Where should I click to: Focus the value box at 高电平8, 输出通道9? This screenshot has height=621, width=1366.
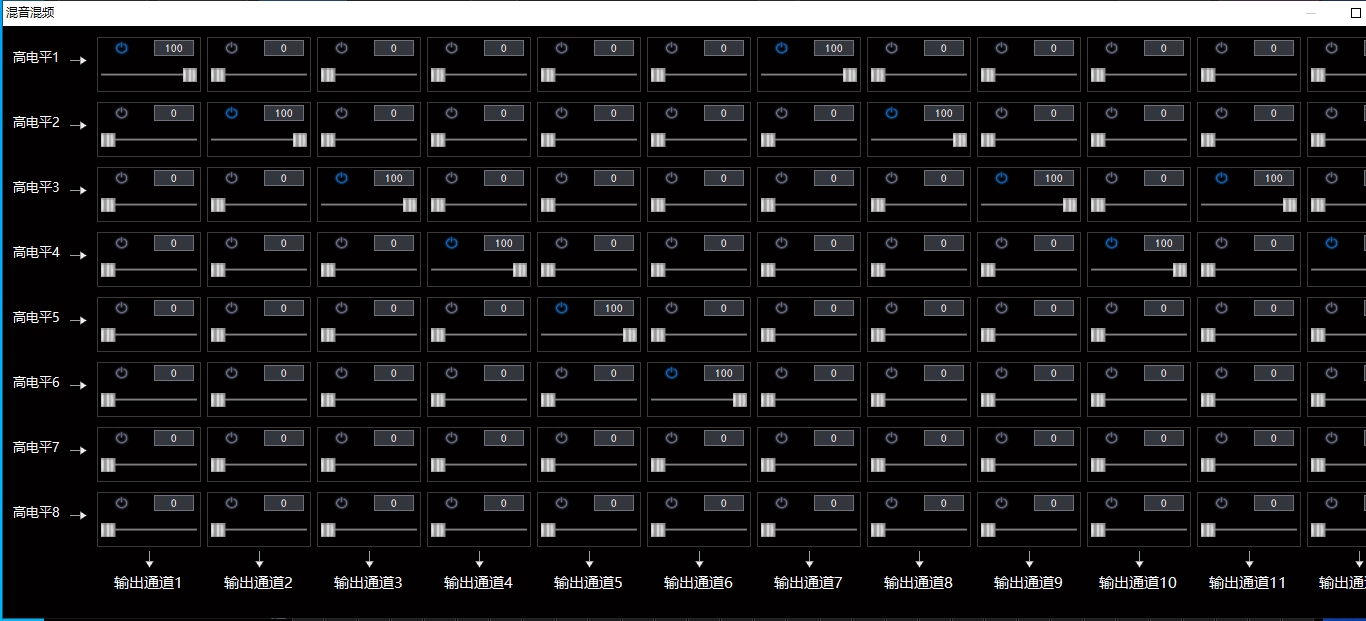point(1054,503)
